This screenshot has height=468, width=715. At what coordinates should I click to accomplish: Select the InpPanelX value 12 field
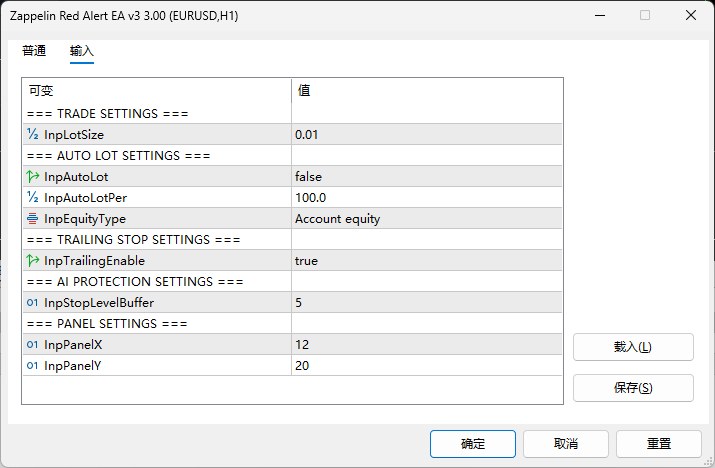(426, 344)
